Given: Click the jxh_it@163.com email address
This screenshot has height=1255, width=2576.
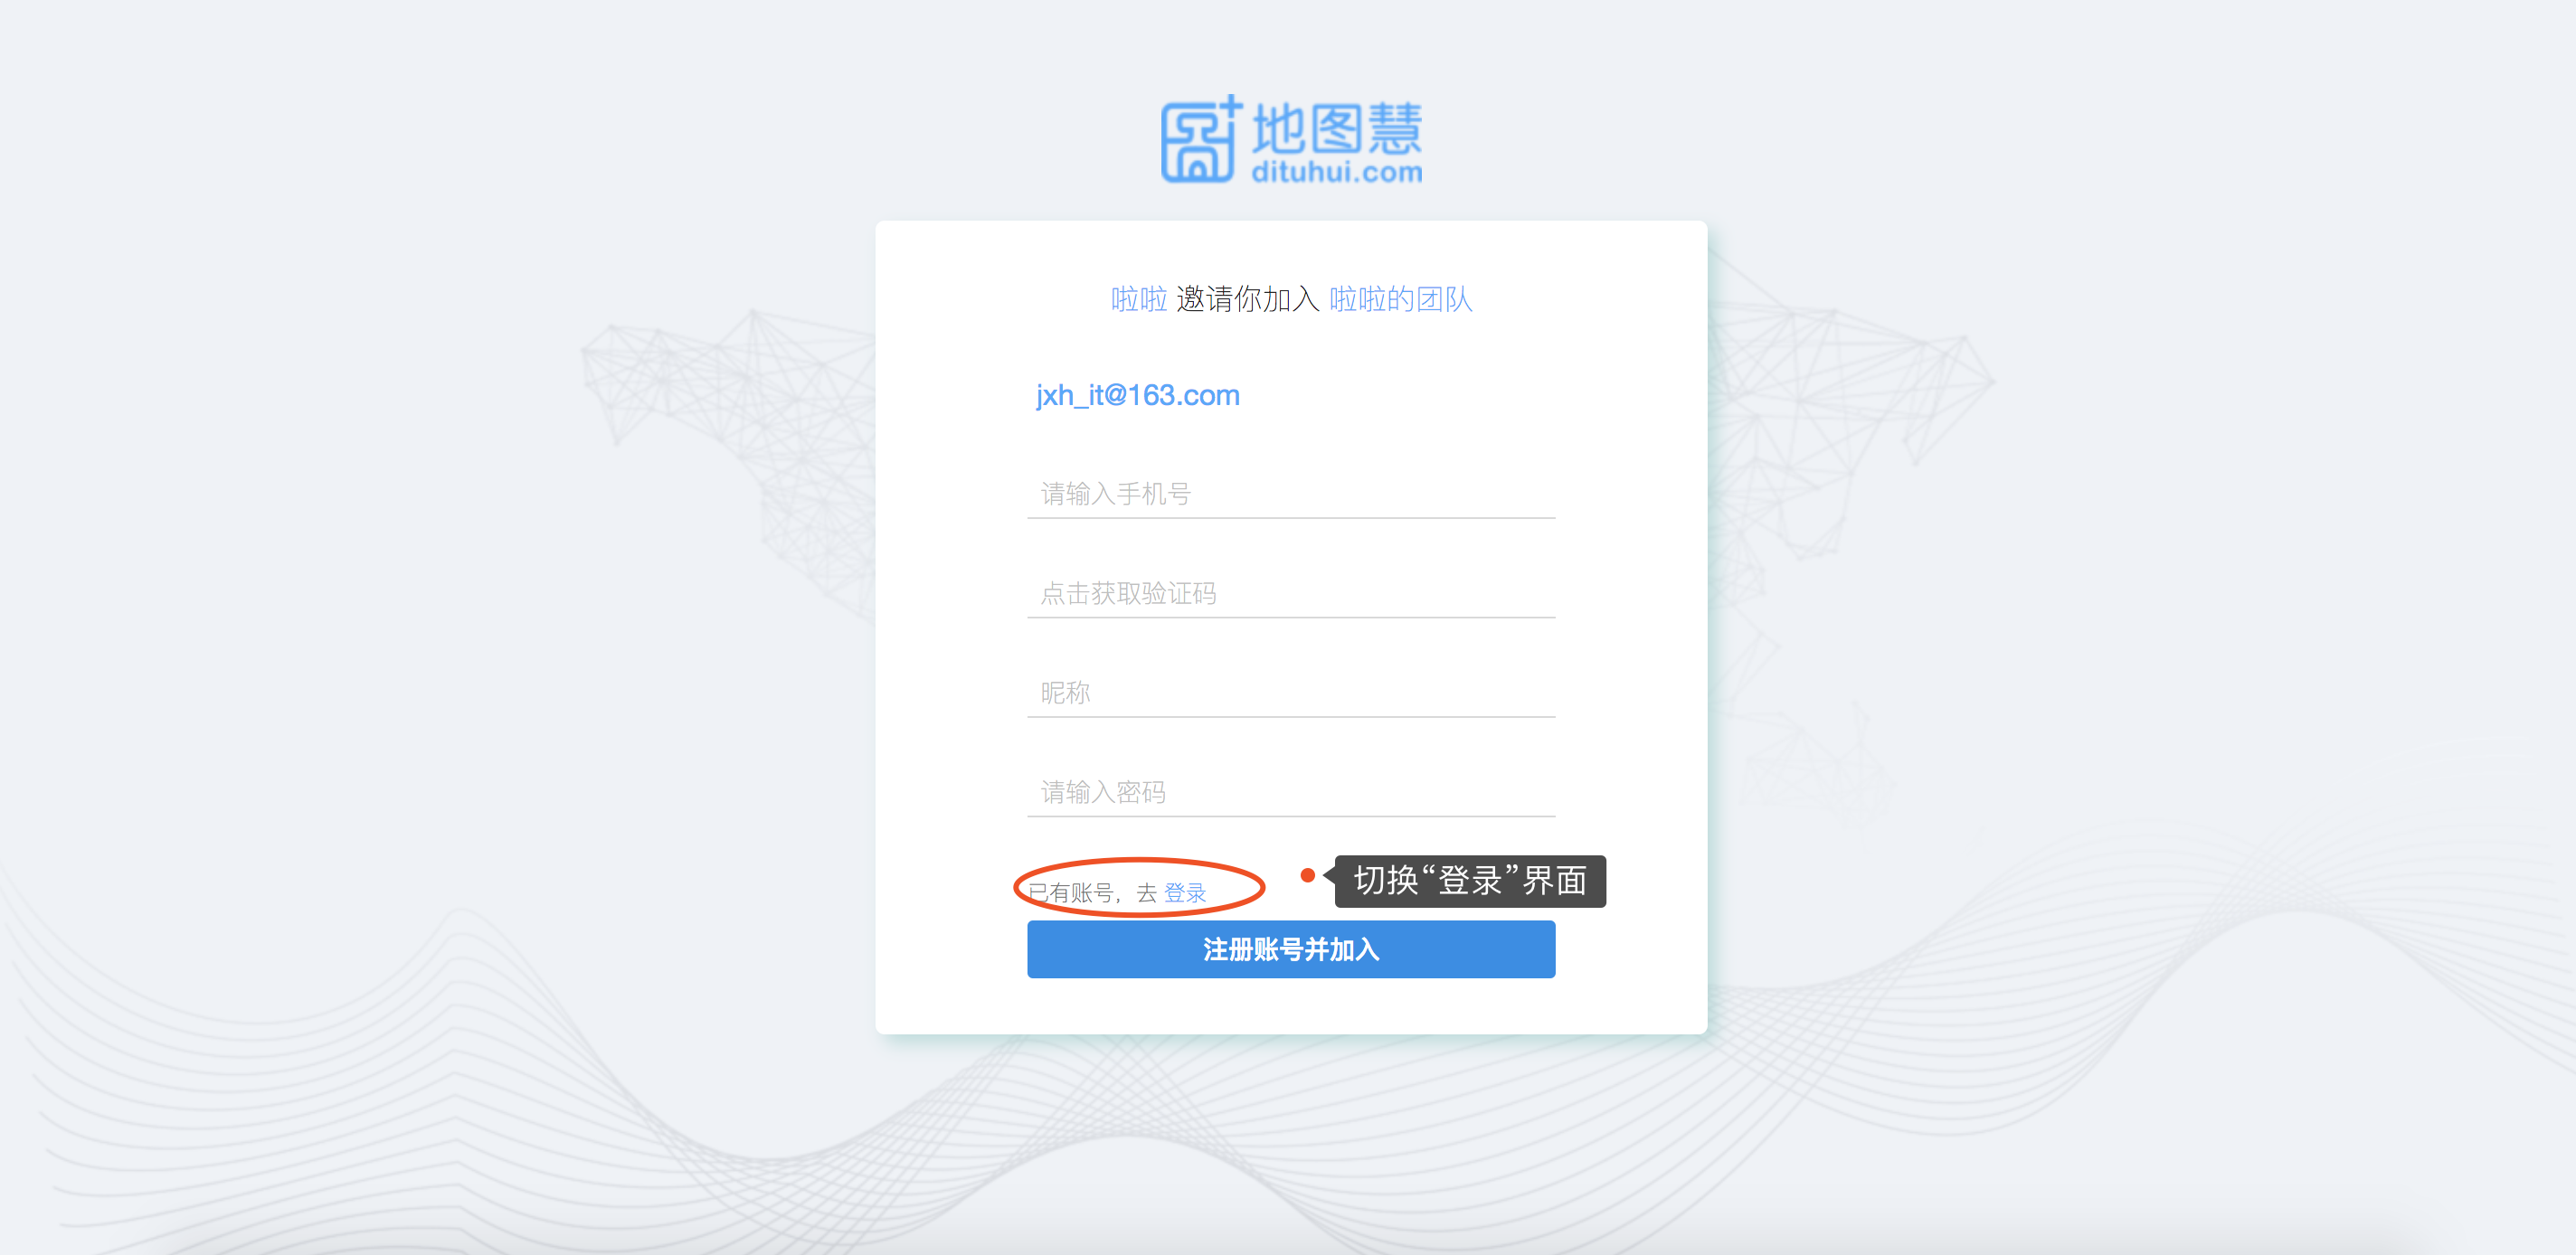Looking at the screenshot, I should point(1137,395).
